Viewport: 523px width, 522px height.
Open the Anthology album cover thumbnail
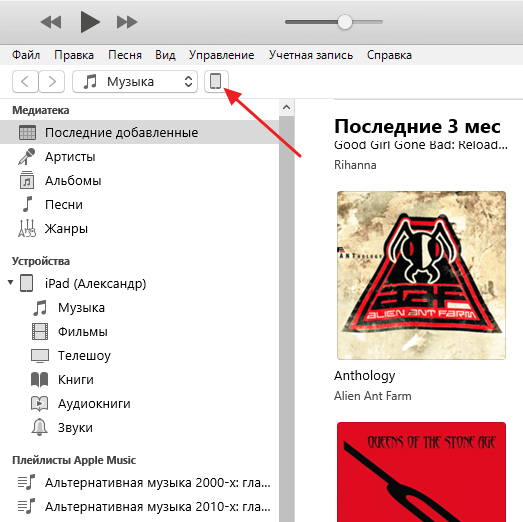pyautogui.click(x=421, y=275)
